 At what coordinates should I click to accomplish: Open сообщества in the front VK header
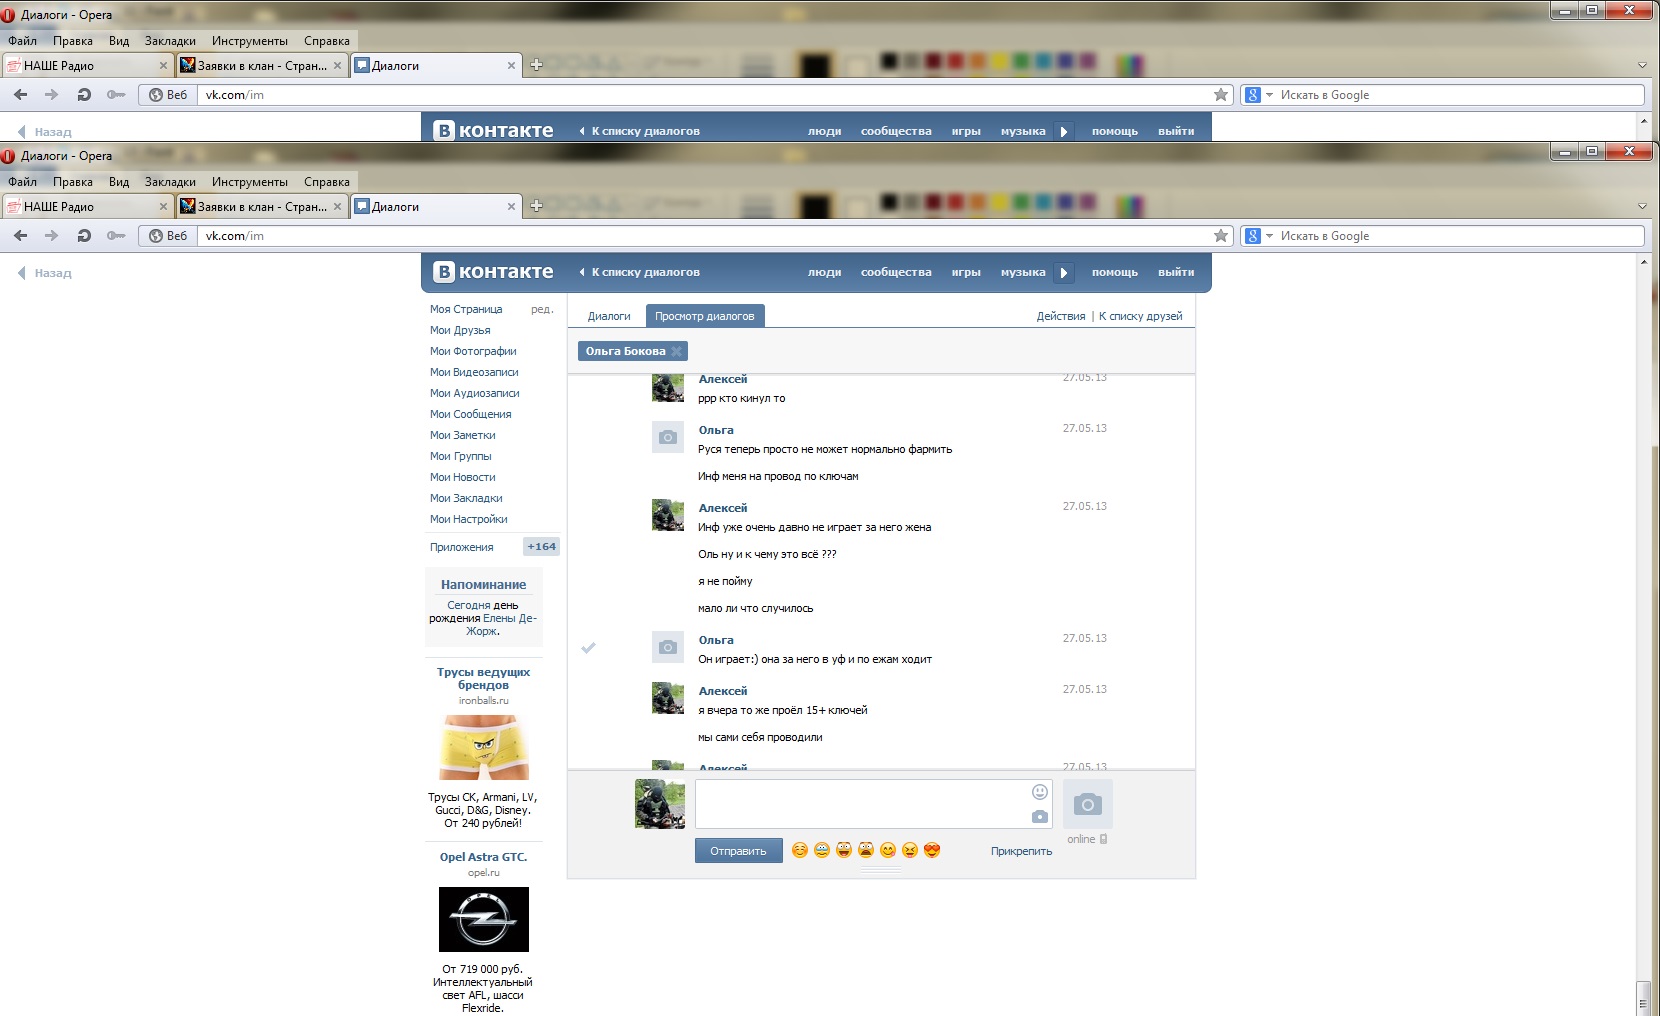pyautogui.click(x=896, y=272)
